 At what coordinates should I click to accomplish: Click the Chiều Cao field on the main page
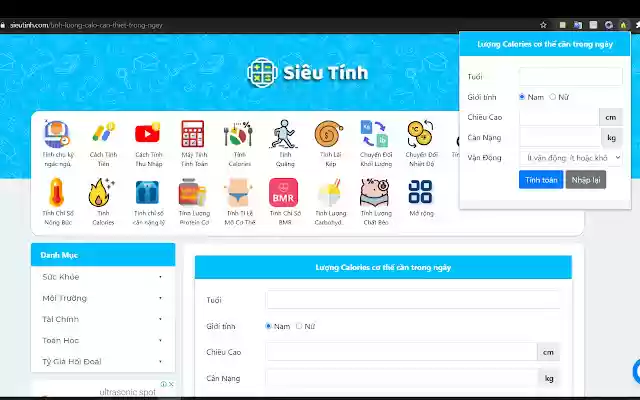point(401,352)
